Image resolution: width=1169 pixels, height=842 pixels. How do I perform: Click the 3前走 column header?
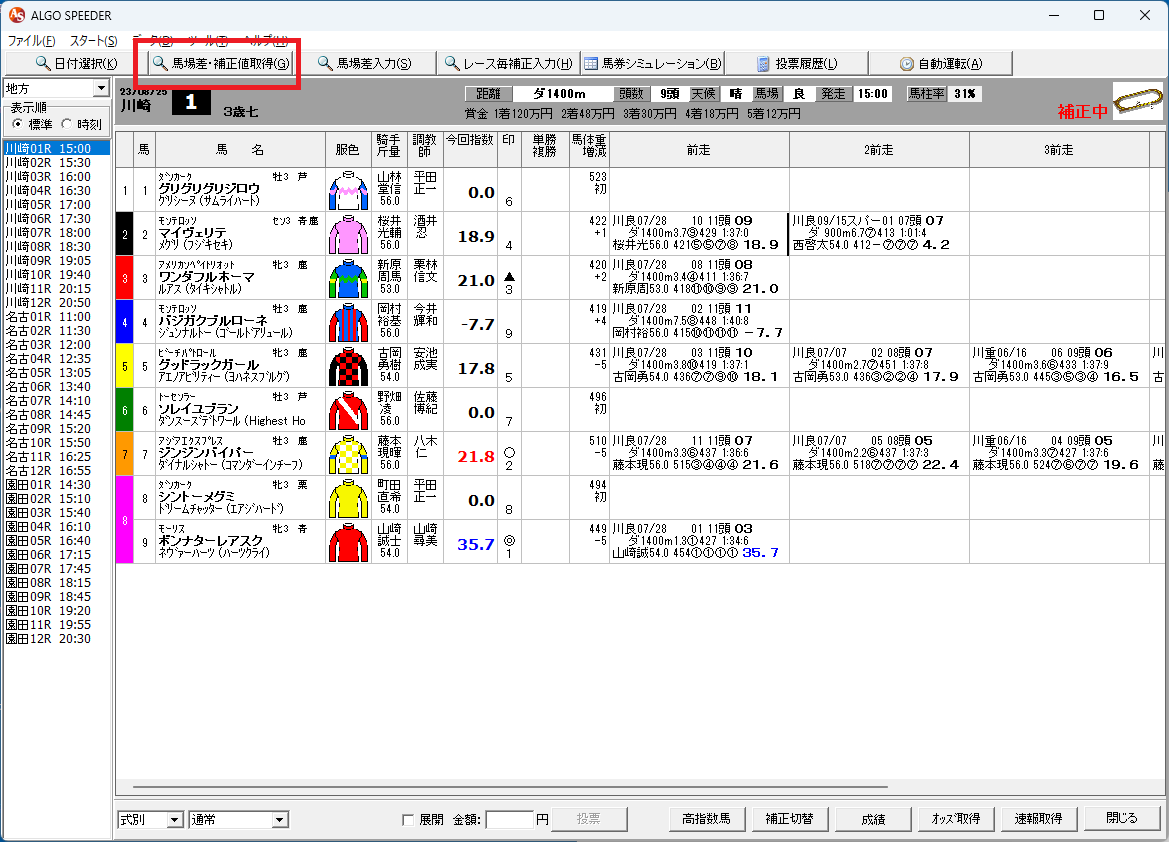tap(1059, 149)
